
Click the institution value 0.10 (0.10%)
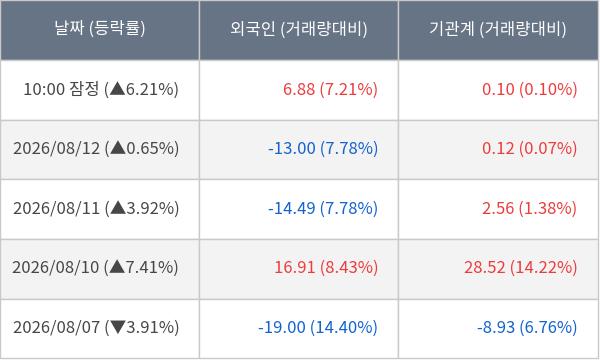[x=530, y=90]
